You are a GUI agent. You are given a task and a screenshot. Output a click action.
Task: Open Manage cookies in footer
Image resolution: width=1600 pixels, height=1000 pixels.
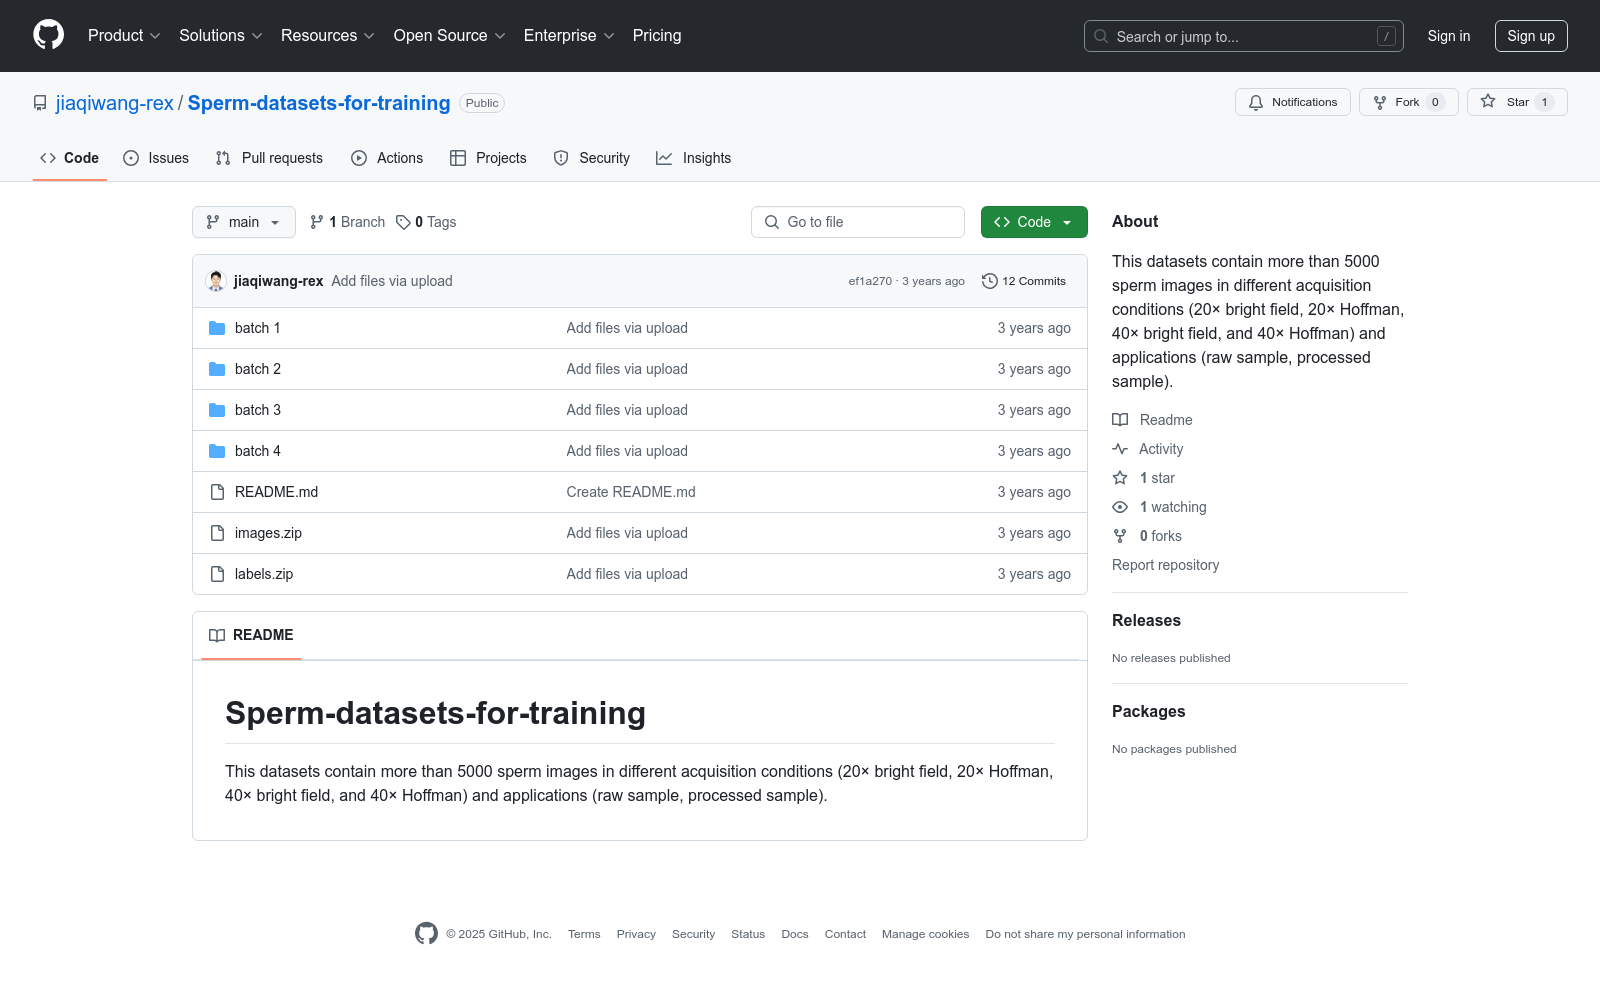[926, 934]
